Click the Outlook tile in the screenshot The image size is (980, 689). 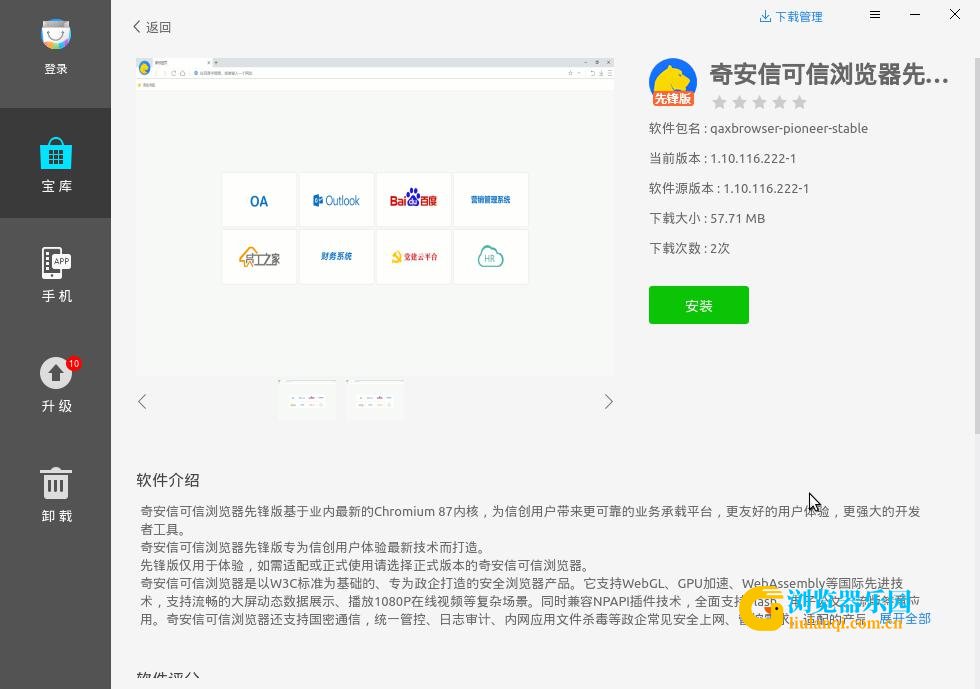(x=336, y=200)
